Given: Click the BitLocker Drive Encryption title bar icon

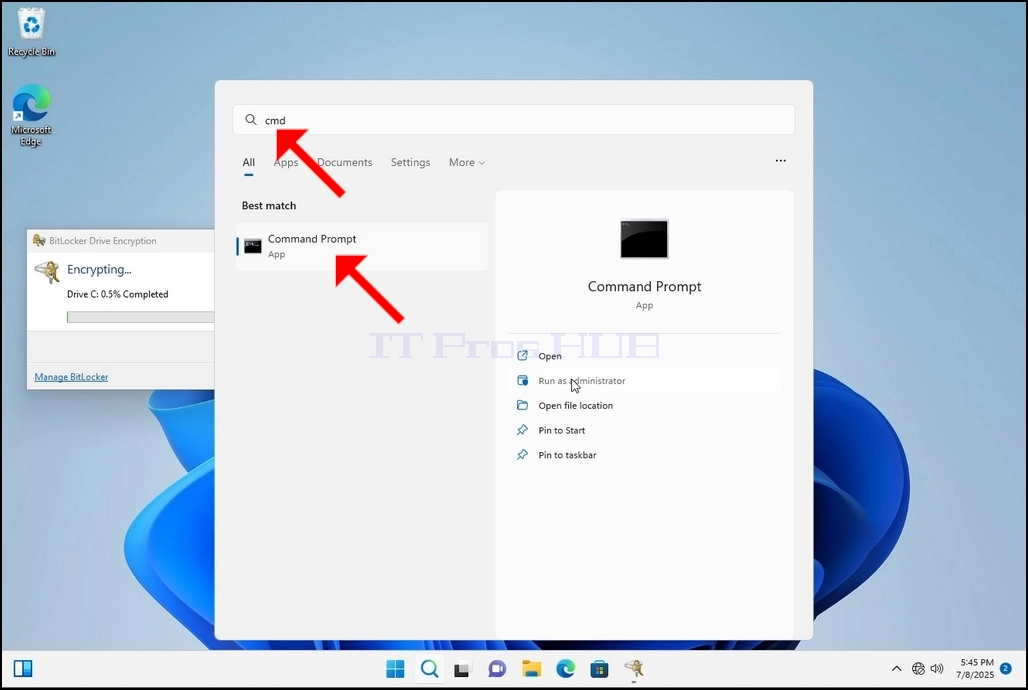Looking at the screenshot, I should coord(39,241).
